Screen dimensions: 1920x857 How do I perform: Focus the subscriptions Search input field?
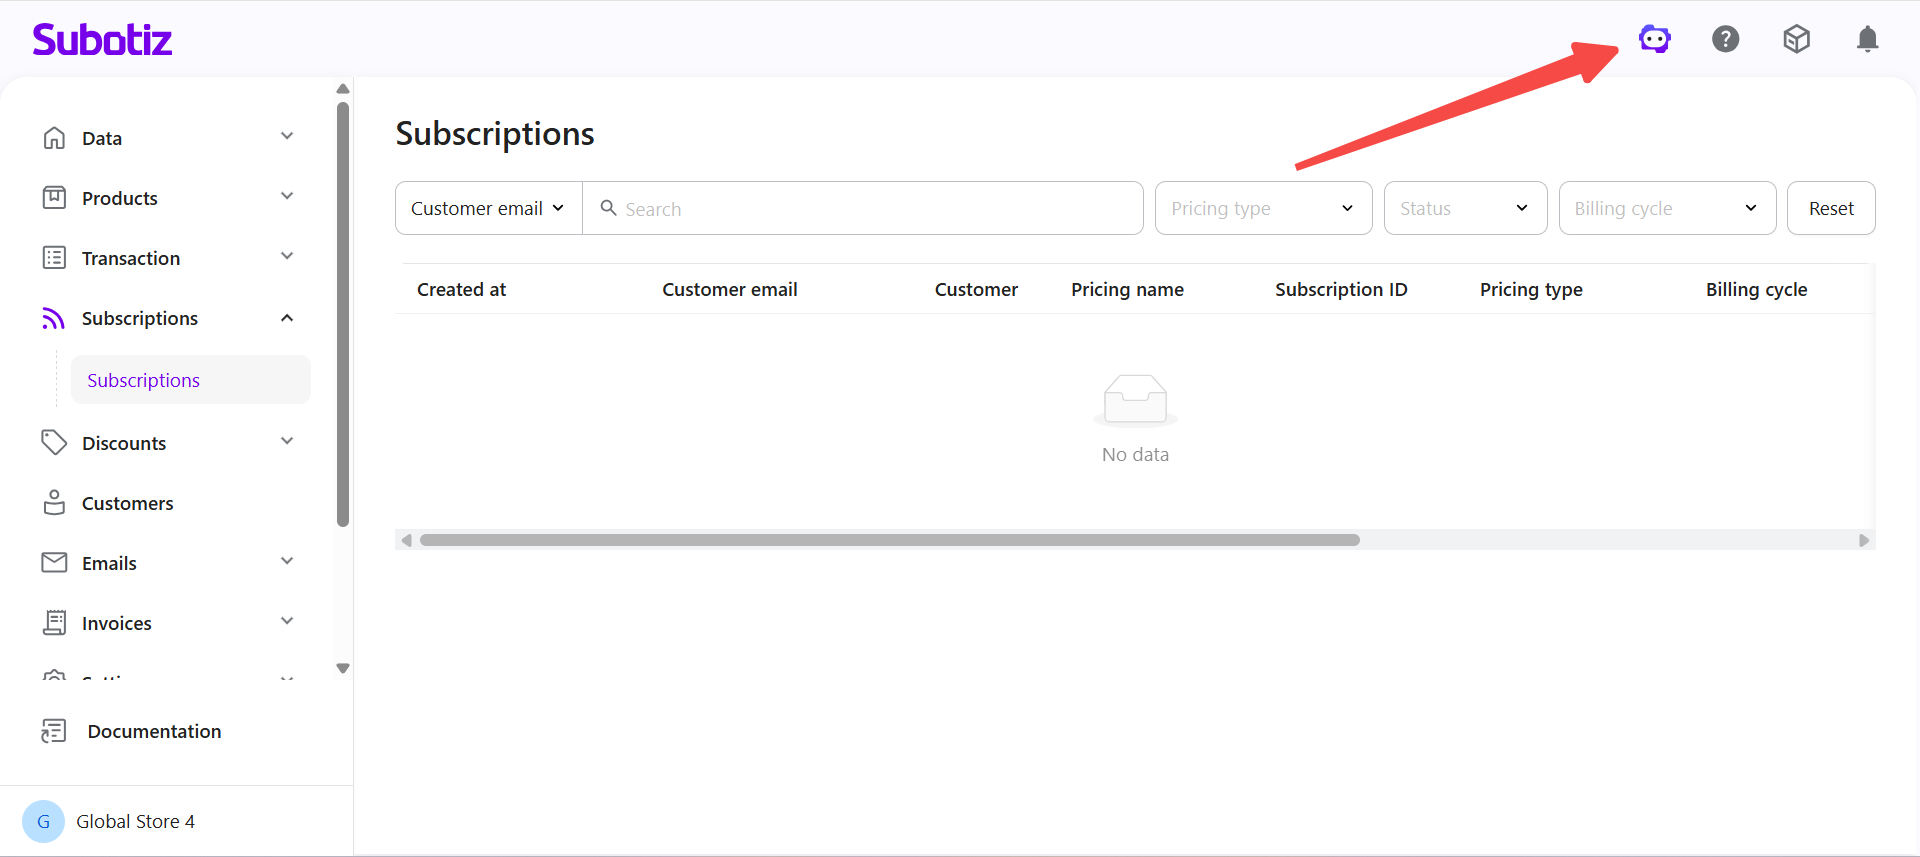[870, 208]
